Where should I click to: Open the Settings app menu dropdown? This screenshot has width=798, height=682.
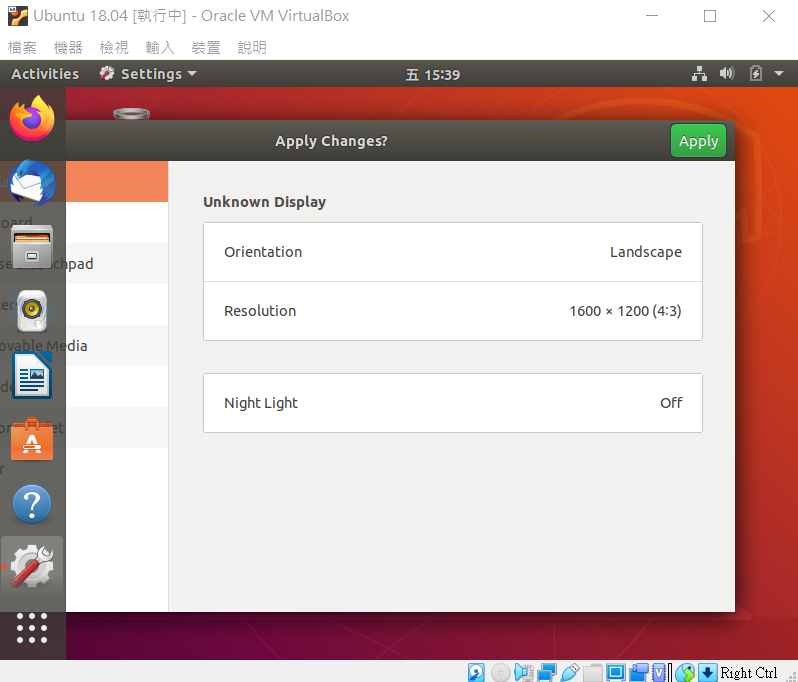tap(148, 74)
